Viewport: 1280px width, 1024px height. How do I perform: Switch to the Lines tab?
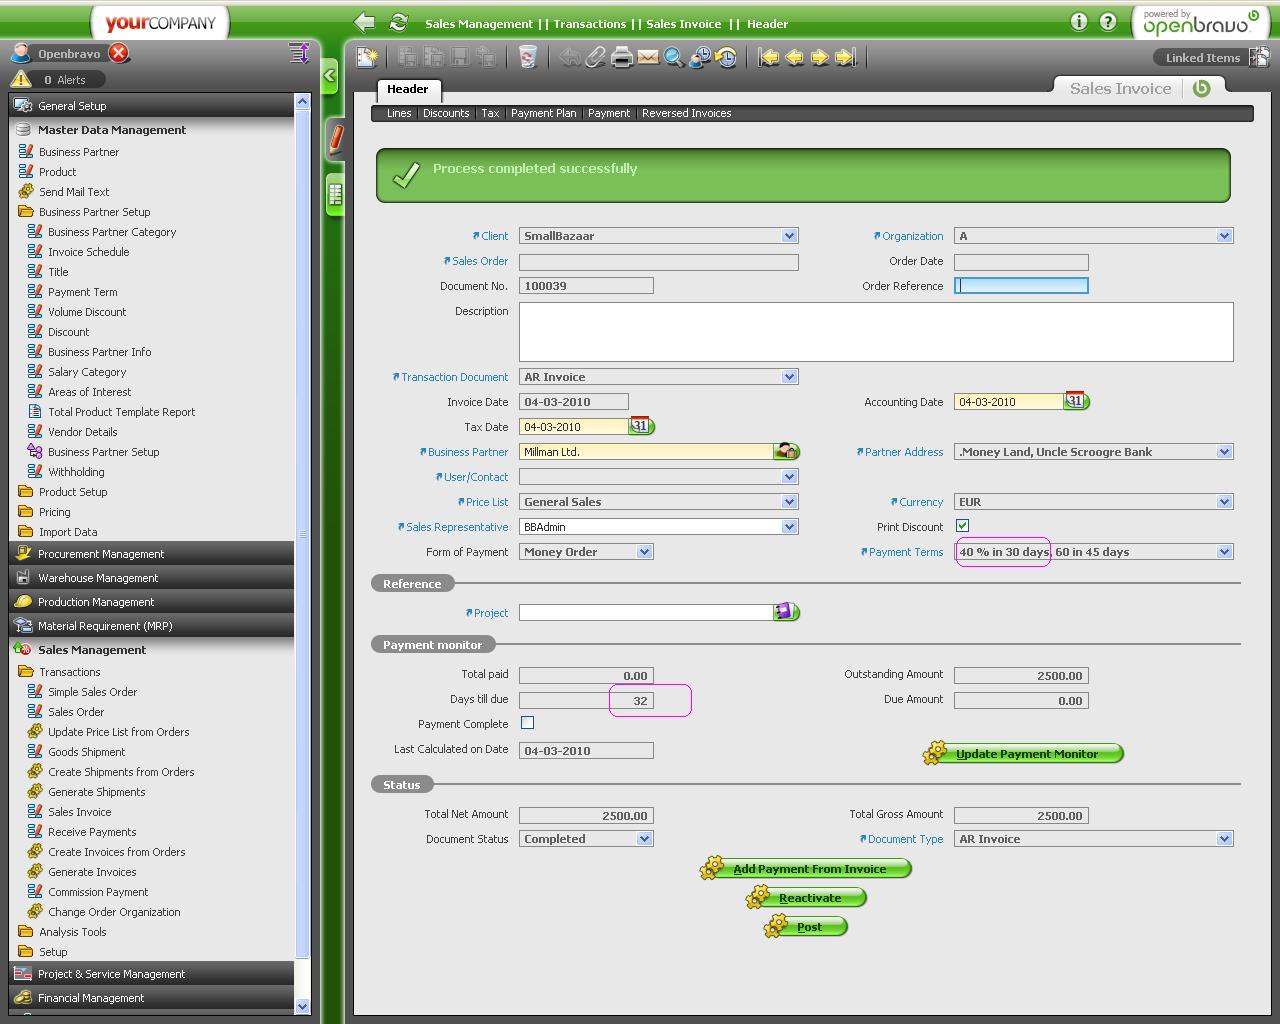point(399,113)
